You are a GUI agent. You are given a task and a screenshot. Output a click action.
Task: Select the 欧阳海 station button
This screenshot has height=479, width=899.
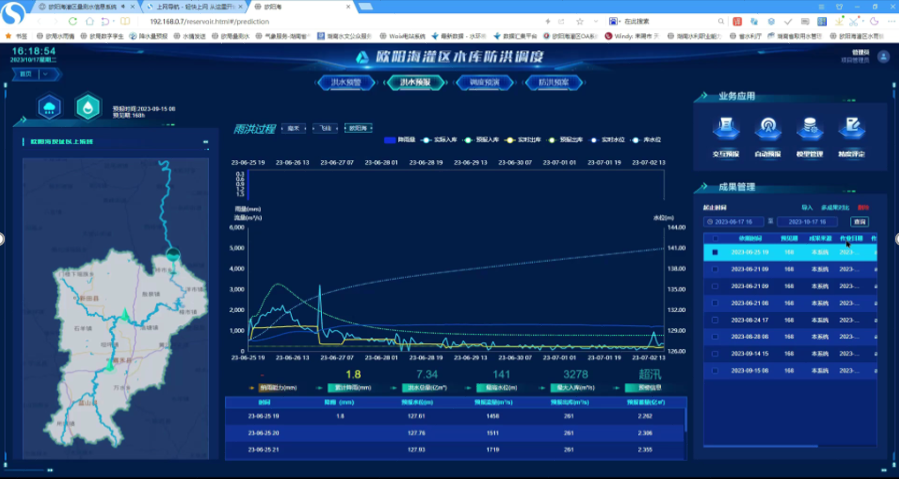point(358,128)
